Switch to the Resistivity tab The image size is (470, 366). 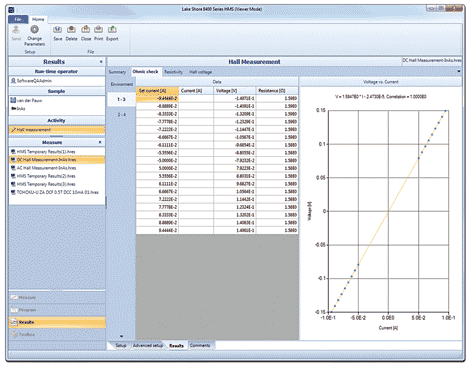tap(173, 72)
